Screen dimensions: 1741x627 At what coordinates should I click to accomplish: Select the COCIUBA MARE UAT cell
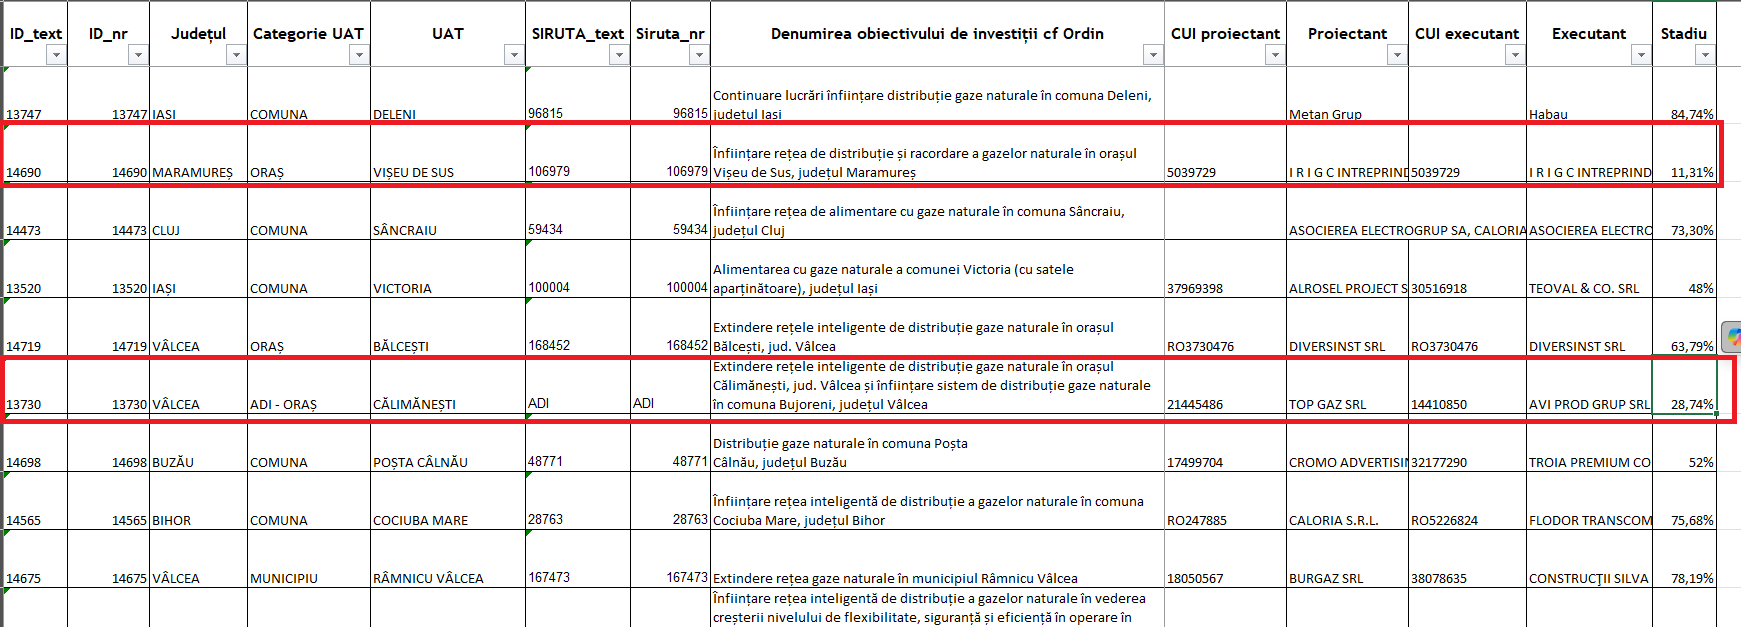[448, 501]
